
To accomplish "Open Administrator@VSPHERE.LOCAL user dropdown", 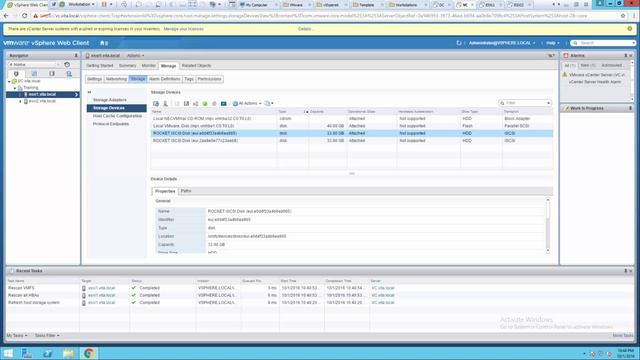I will pyautogui.click(x=502, y=43).
